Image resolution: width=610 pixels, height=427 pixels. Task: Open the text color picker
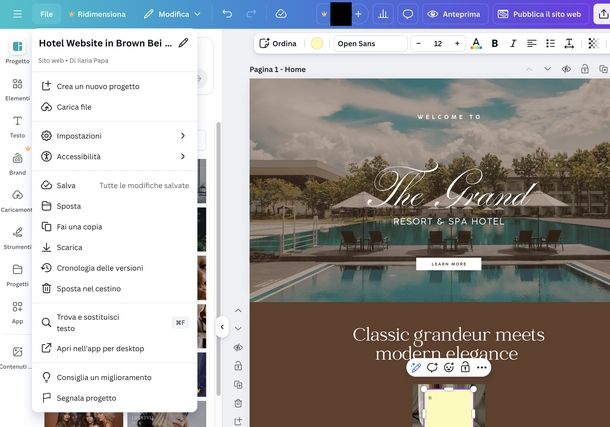(x=476, y=44)
